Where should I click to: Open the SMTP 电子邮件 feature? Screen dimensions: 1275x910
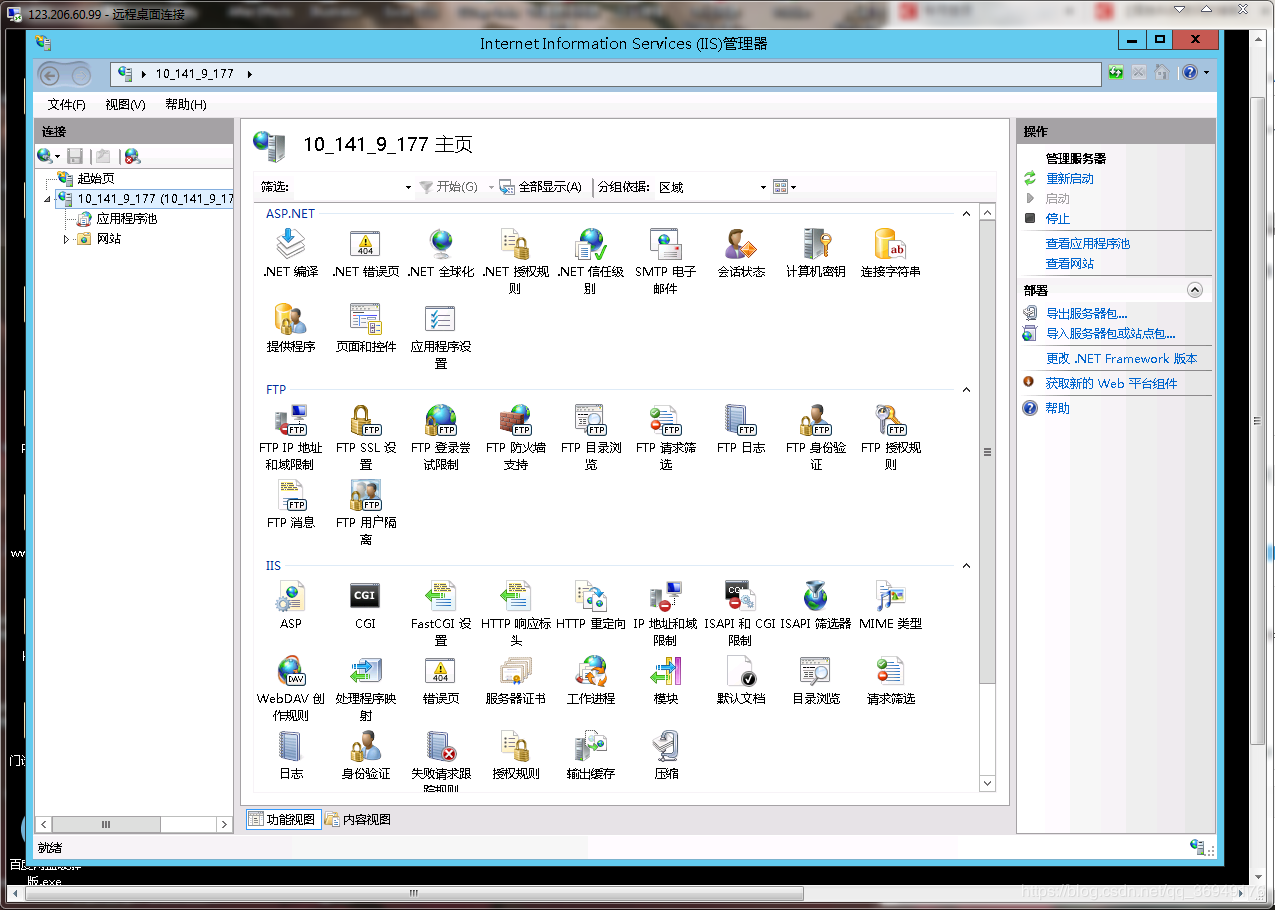665,261
